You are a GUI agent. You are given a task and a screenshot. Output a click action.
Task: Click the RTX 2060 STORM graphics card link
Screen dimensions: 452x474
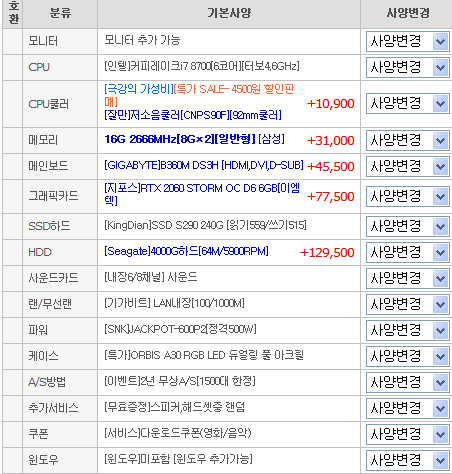202,194
